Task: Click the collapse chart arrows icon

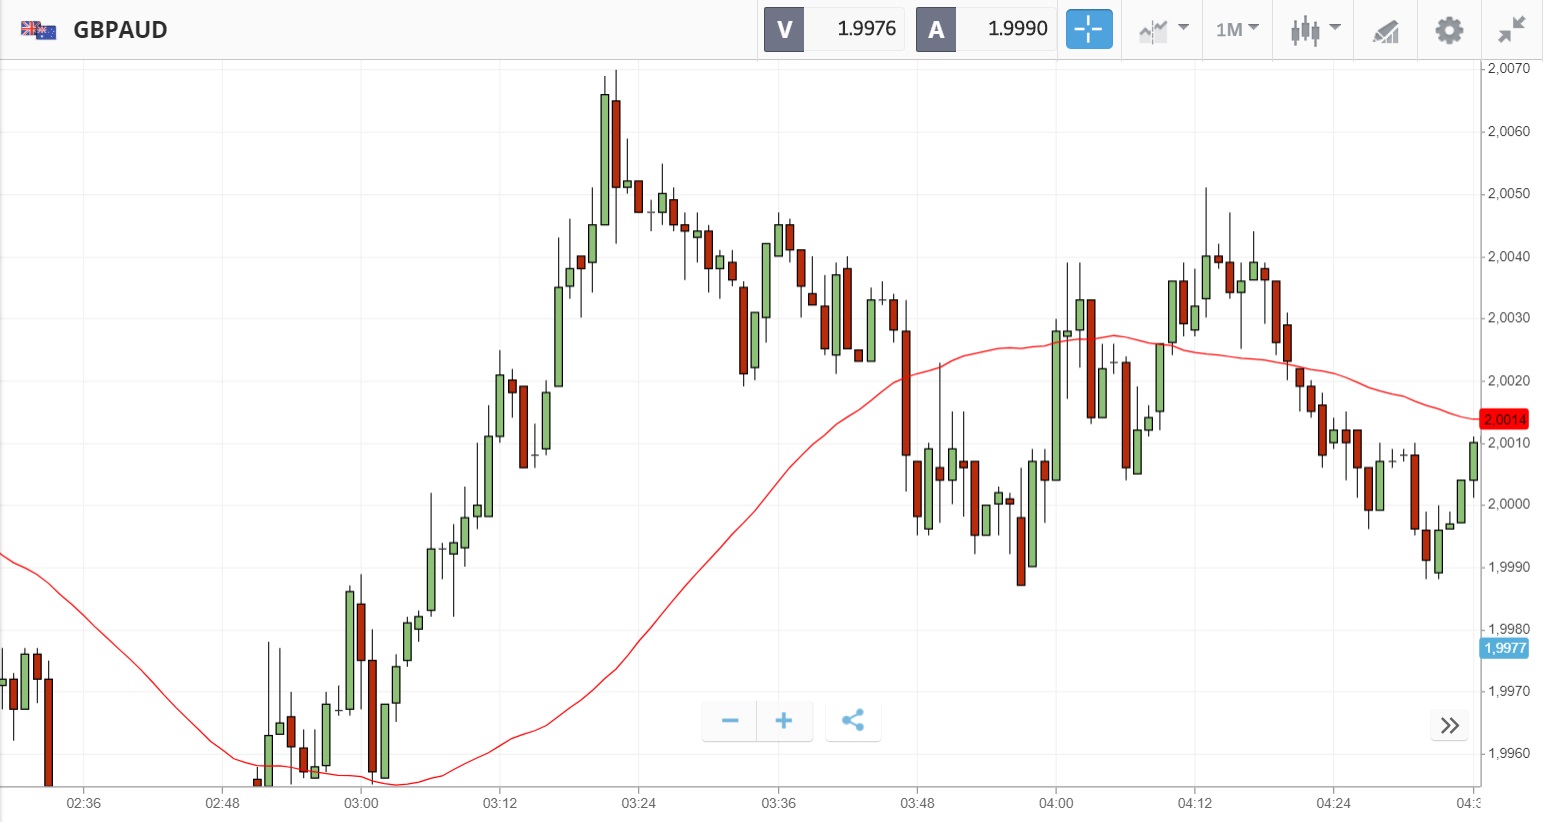Action: tap(1511, 30)
